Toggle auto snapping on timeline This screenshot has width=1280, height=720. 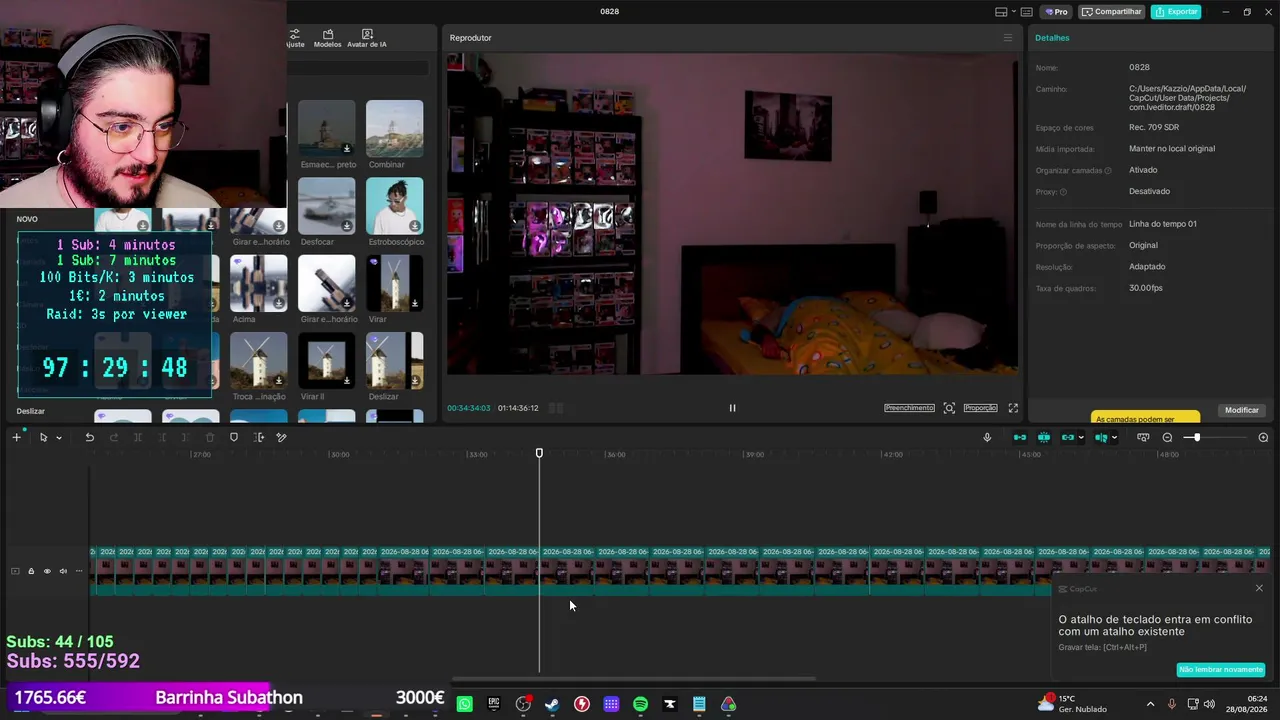click(1044, 437)
